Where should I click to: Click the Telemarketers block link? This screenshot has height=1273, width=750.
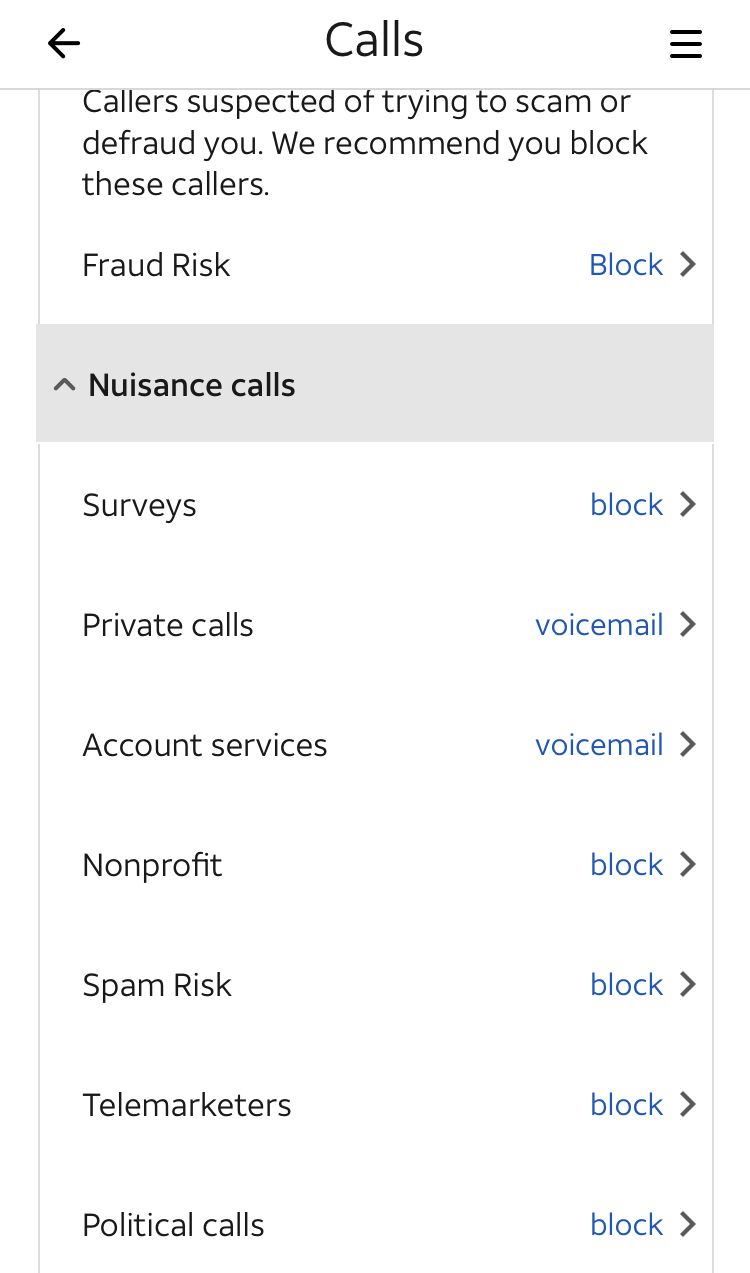pyautogui.click(x=626, y=1105)
